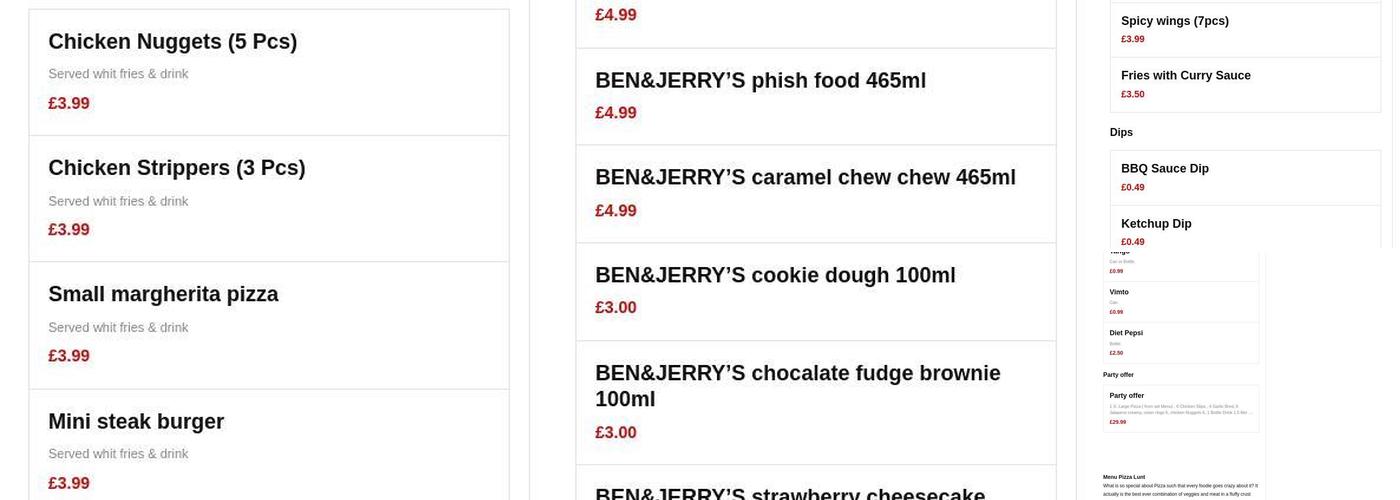Select Ben&Jerry's phish food 465ml
The image size is (1400, 500).
[x=760, y=81]
